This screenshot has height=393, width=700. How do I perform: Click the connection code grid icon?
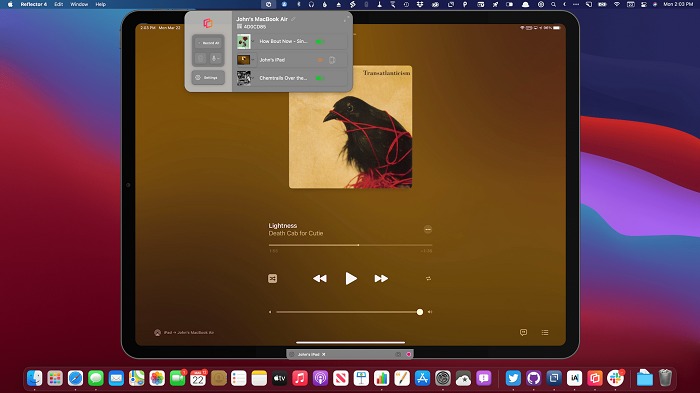(239, 26)
